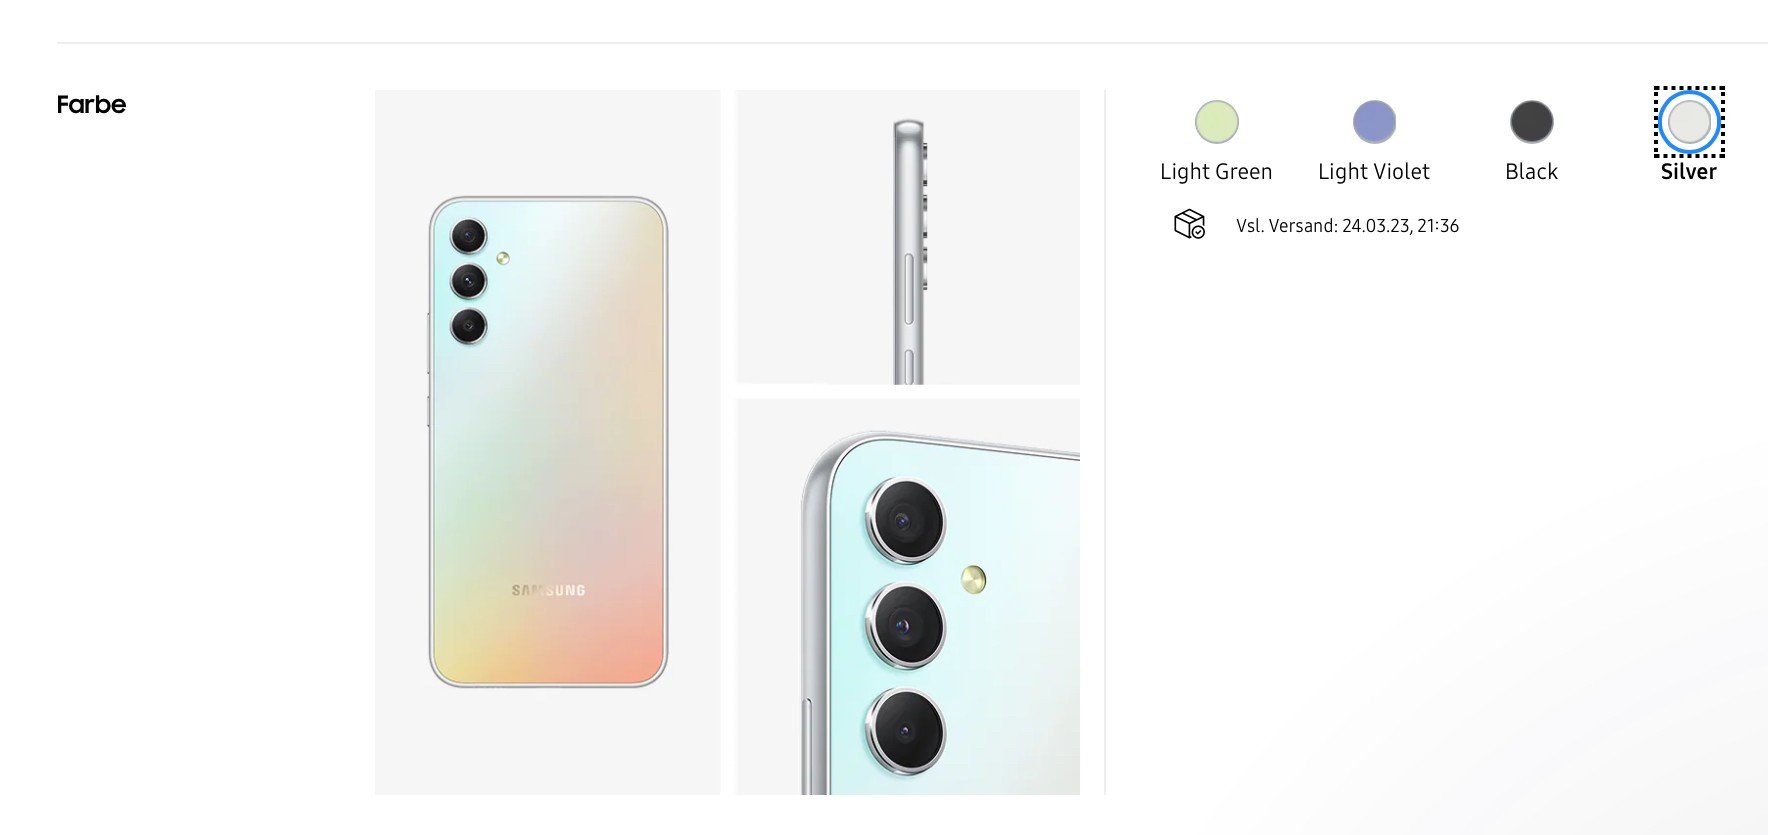This screenshot has width=1768, height=835.
Task: Click the Farbe section heading
Action: coord(91,105)
